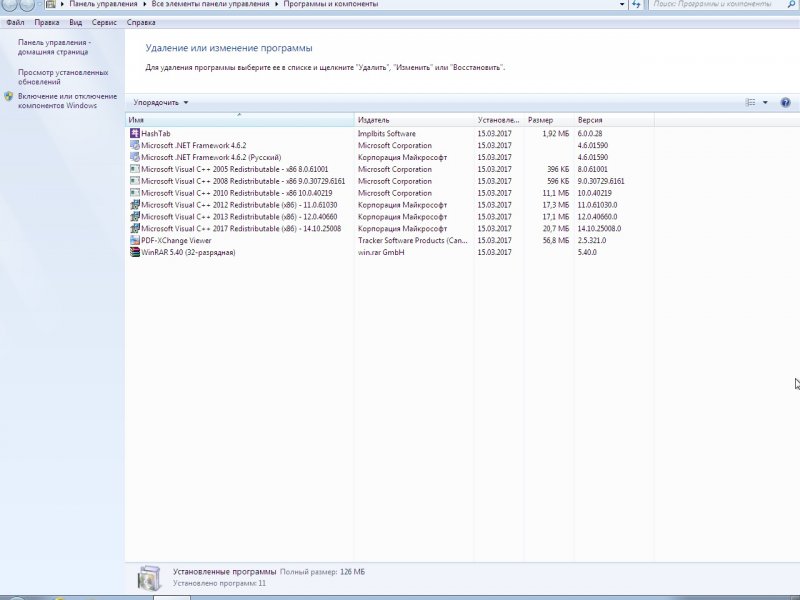The height and width of the screenshot is (600, 800).
Task: Select Microsoft Visual C++ 2013 Redistributable row name
Action: (x=239, y=217)
